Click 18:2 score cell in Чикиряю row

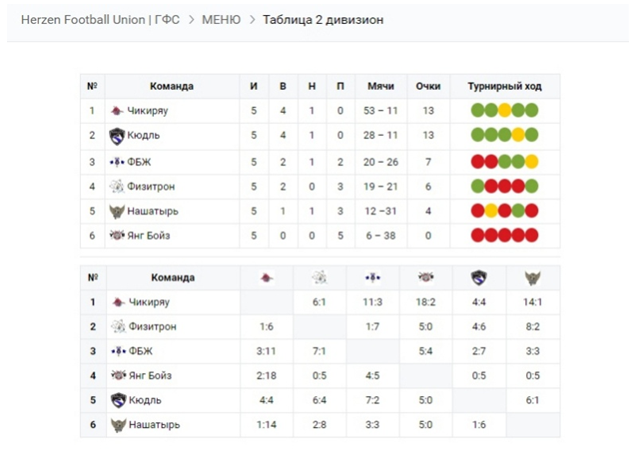(426, 302)
